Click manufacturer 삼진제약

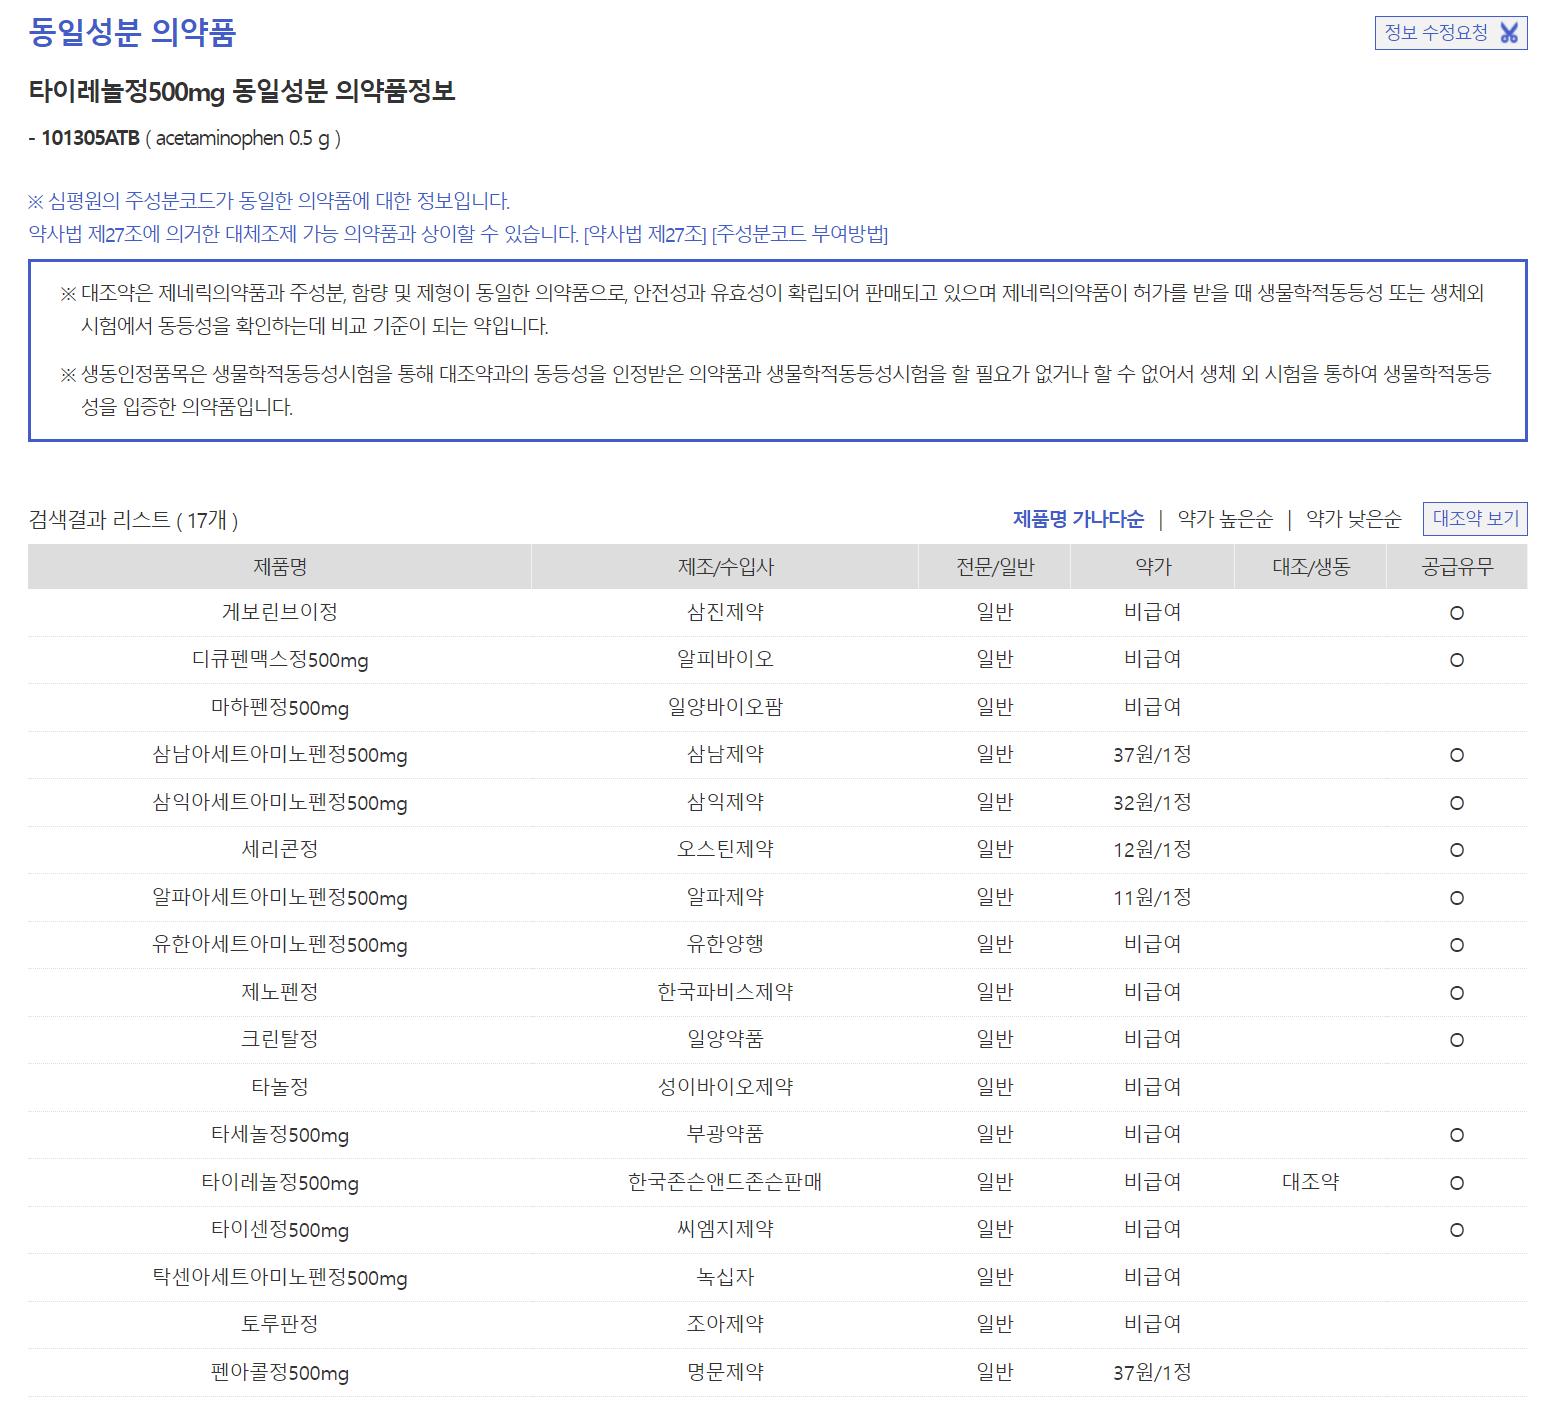click(725, 612)
